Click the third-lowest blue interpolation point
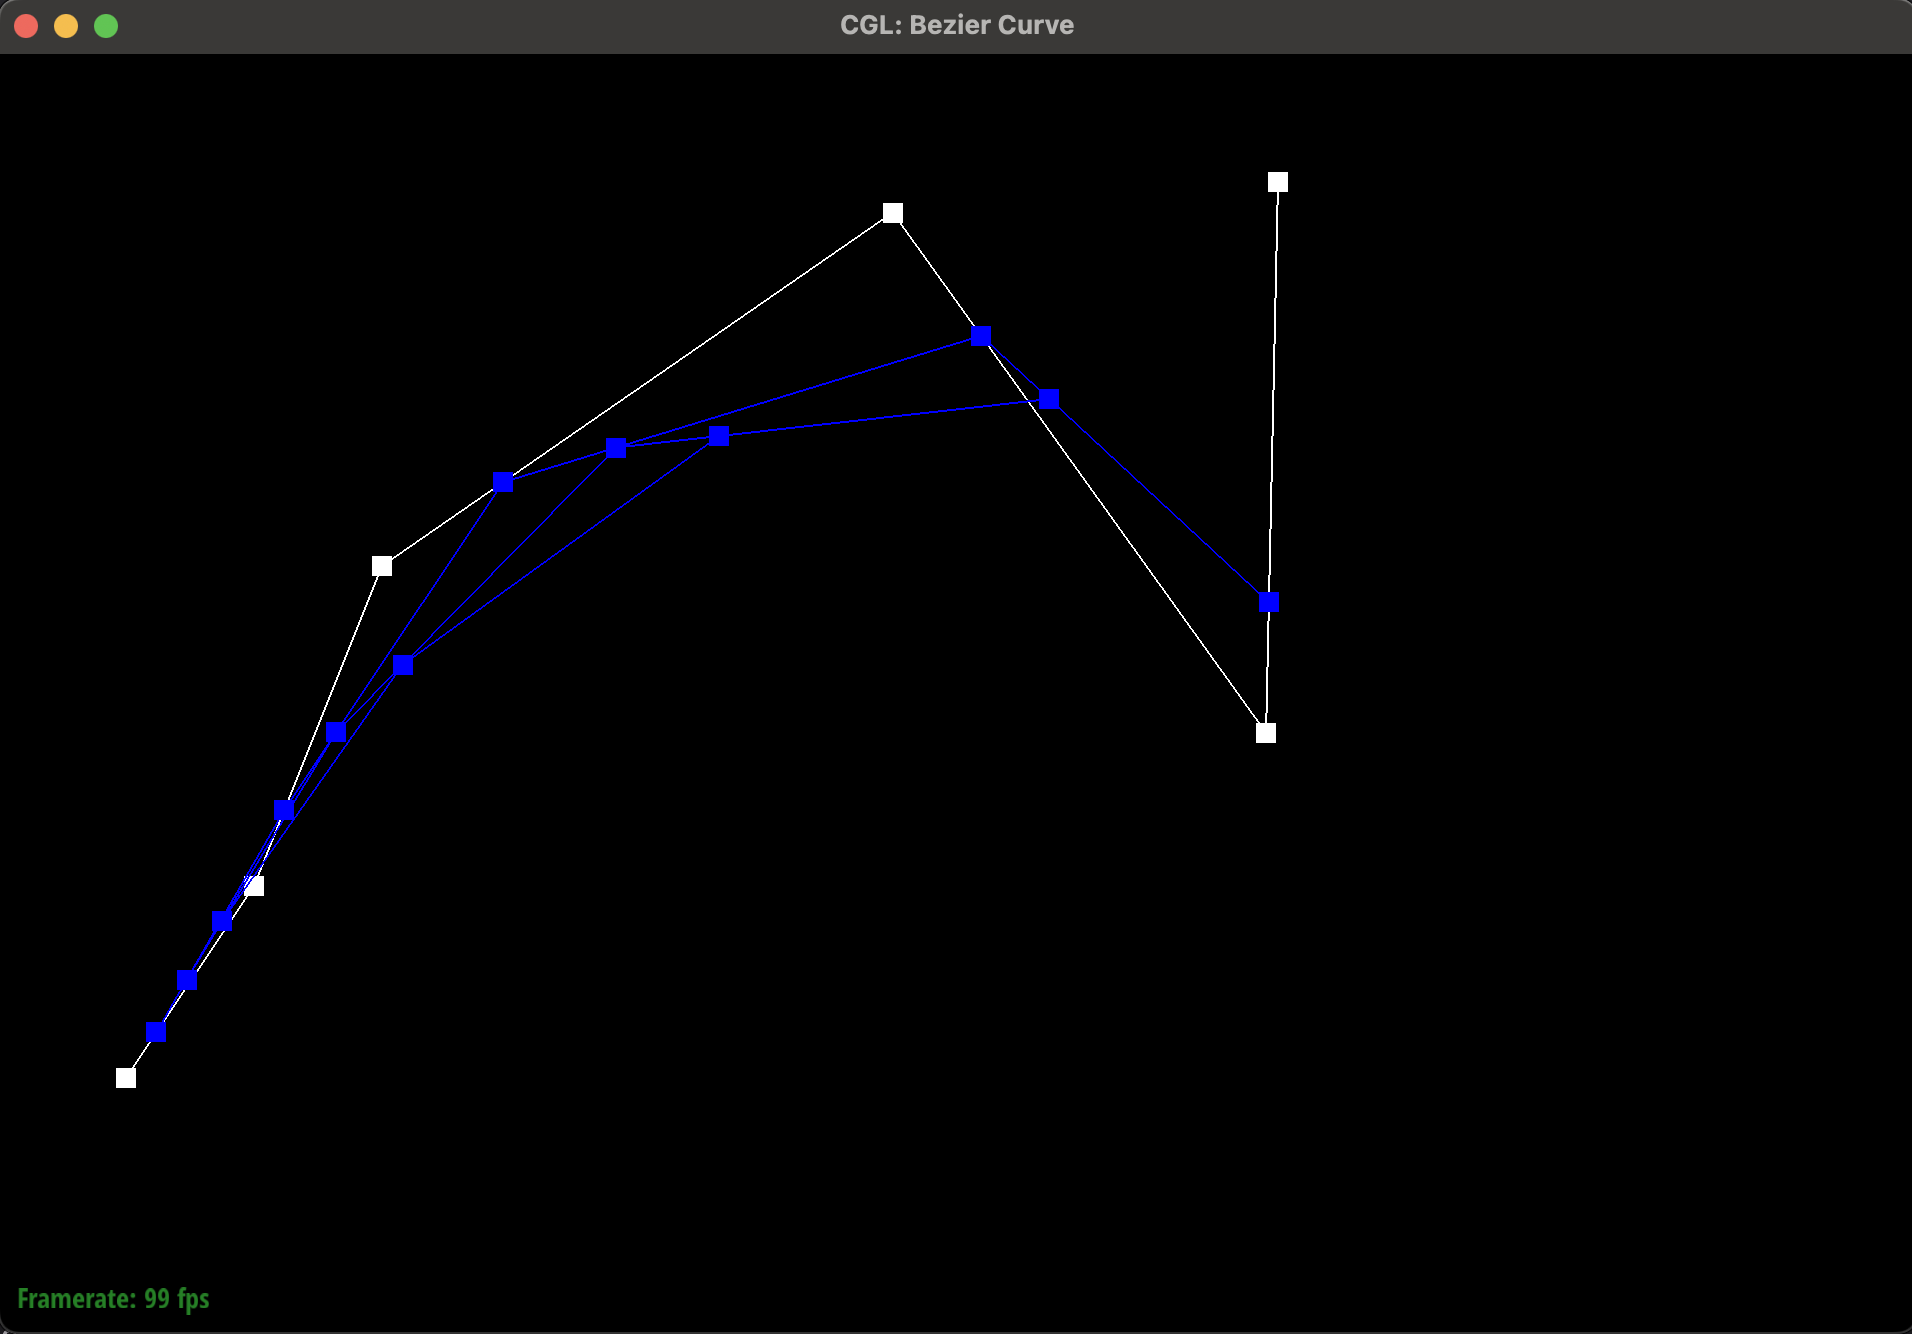 [222, 921]
